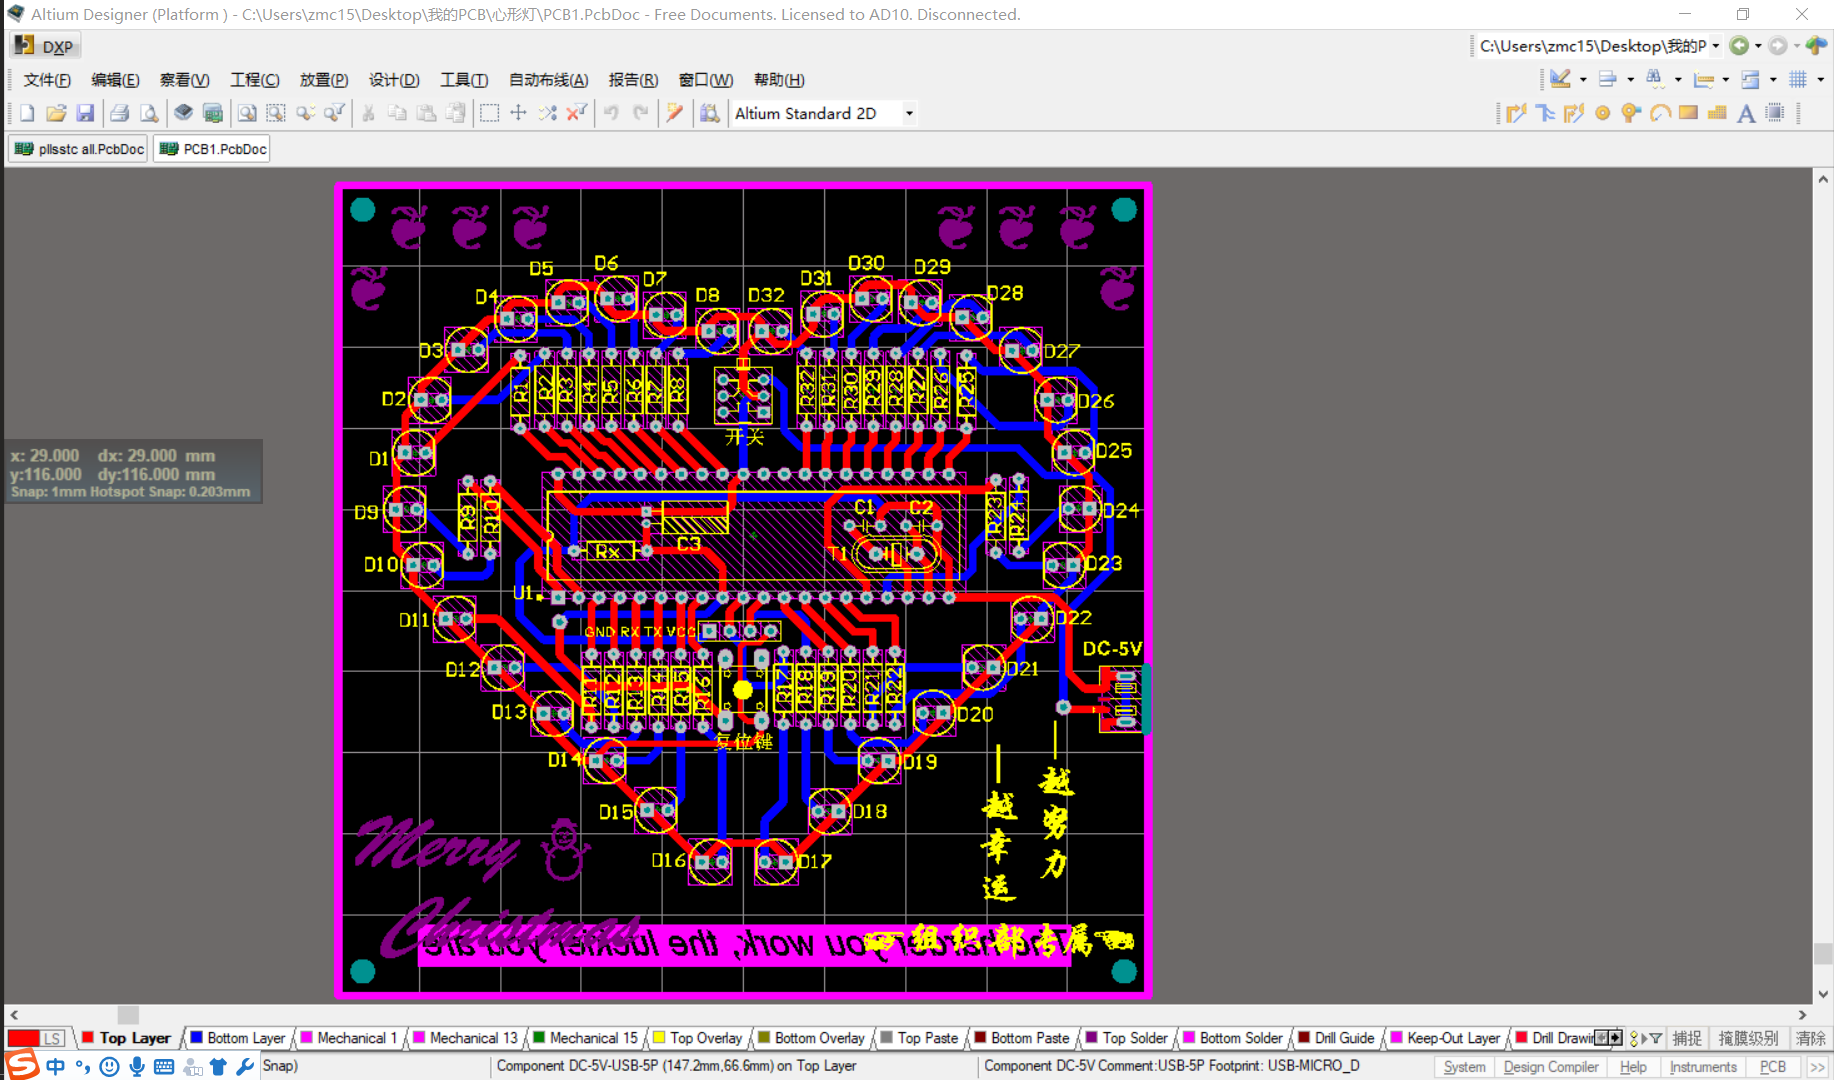
Task: Click the DXP system menu button
Action: pos(45,46)
